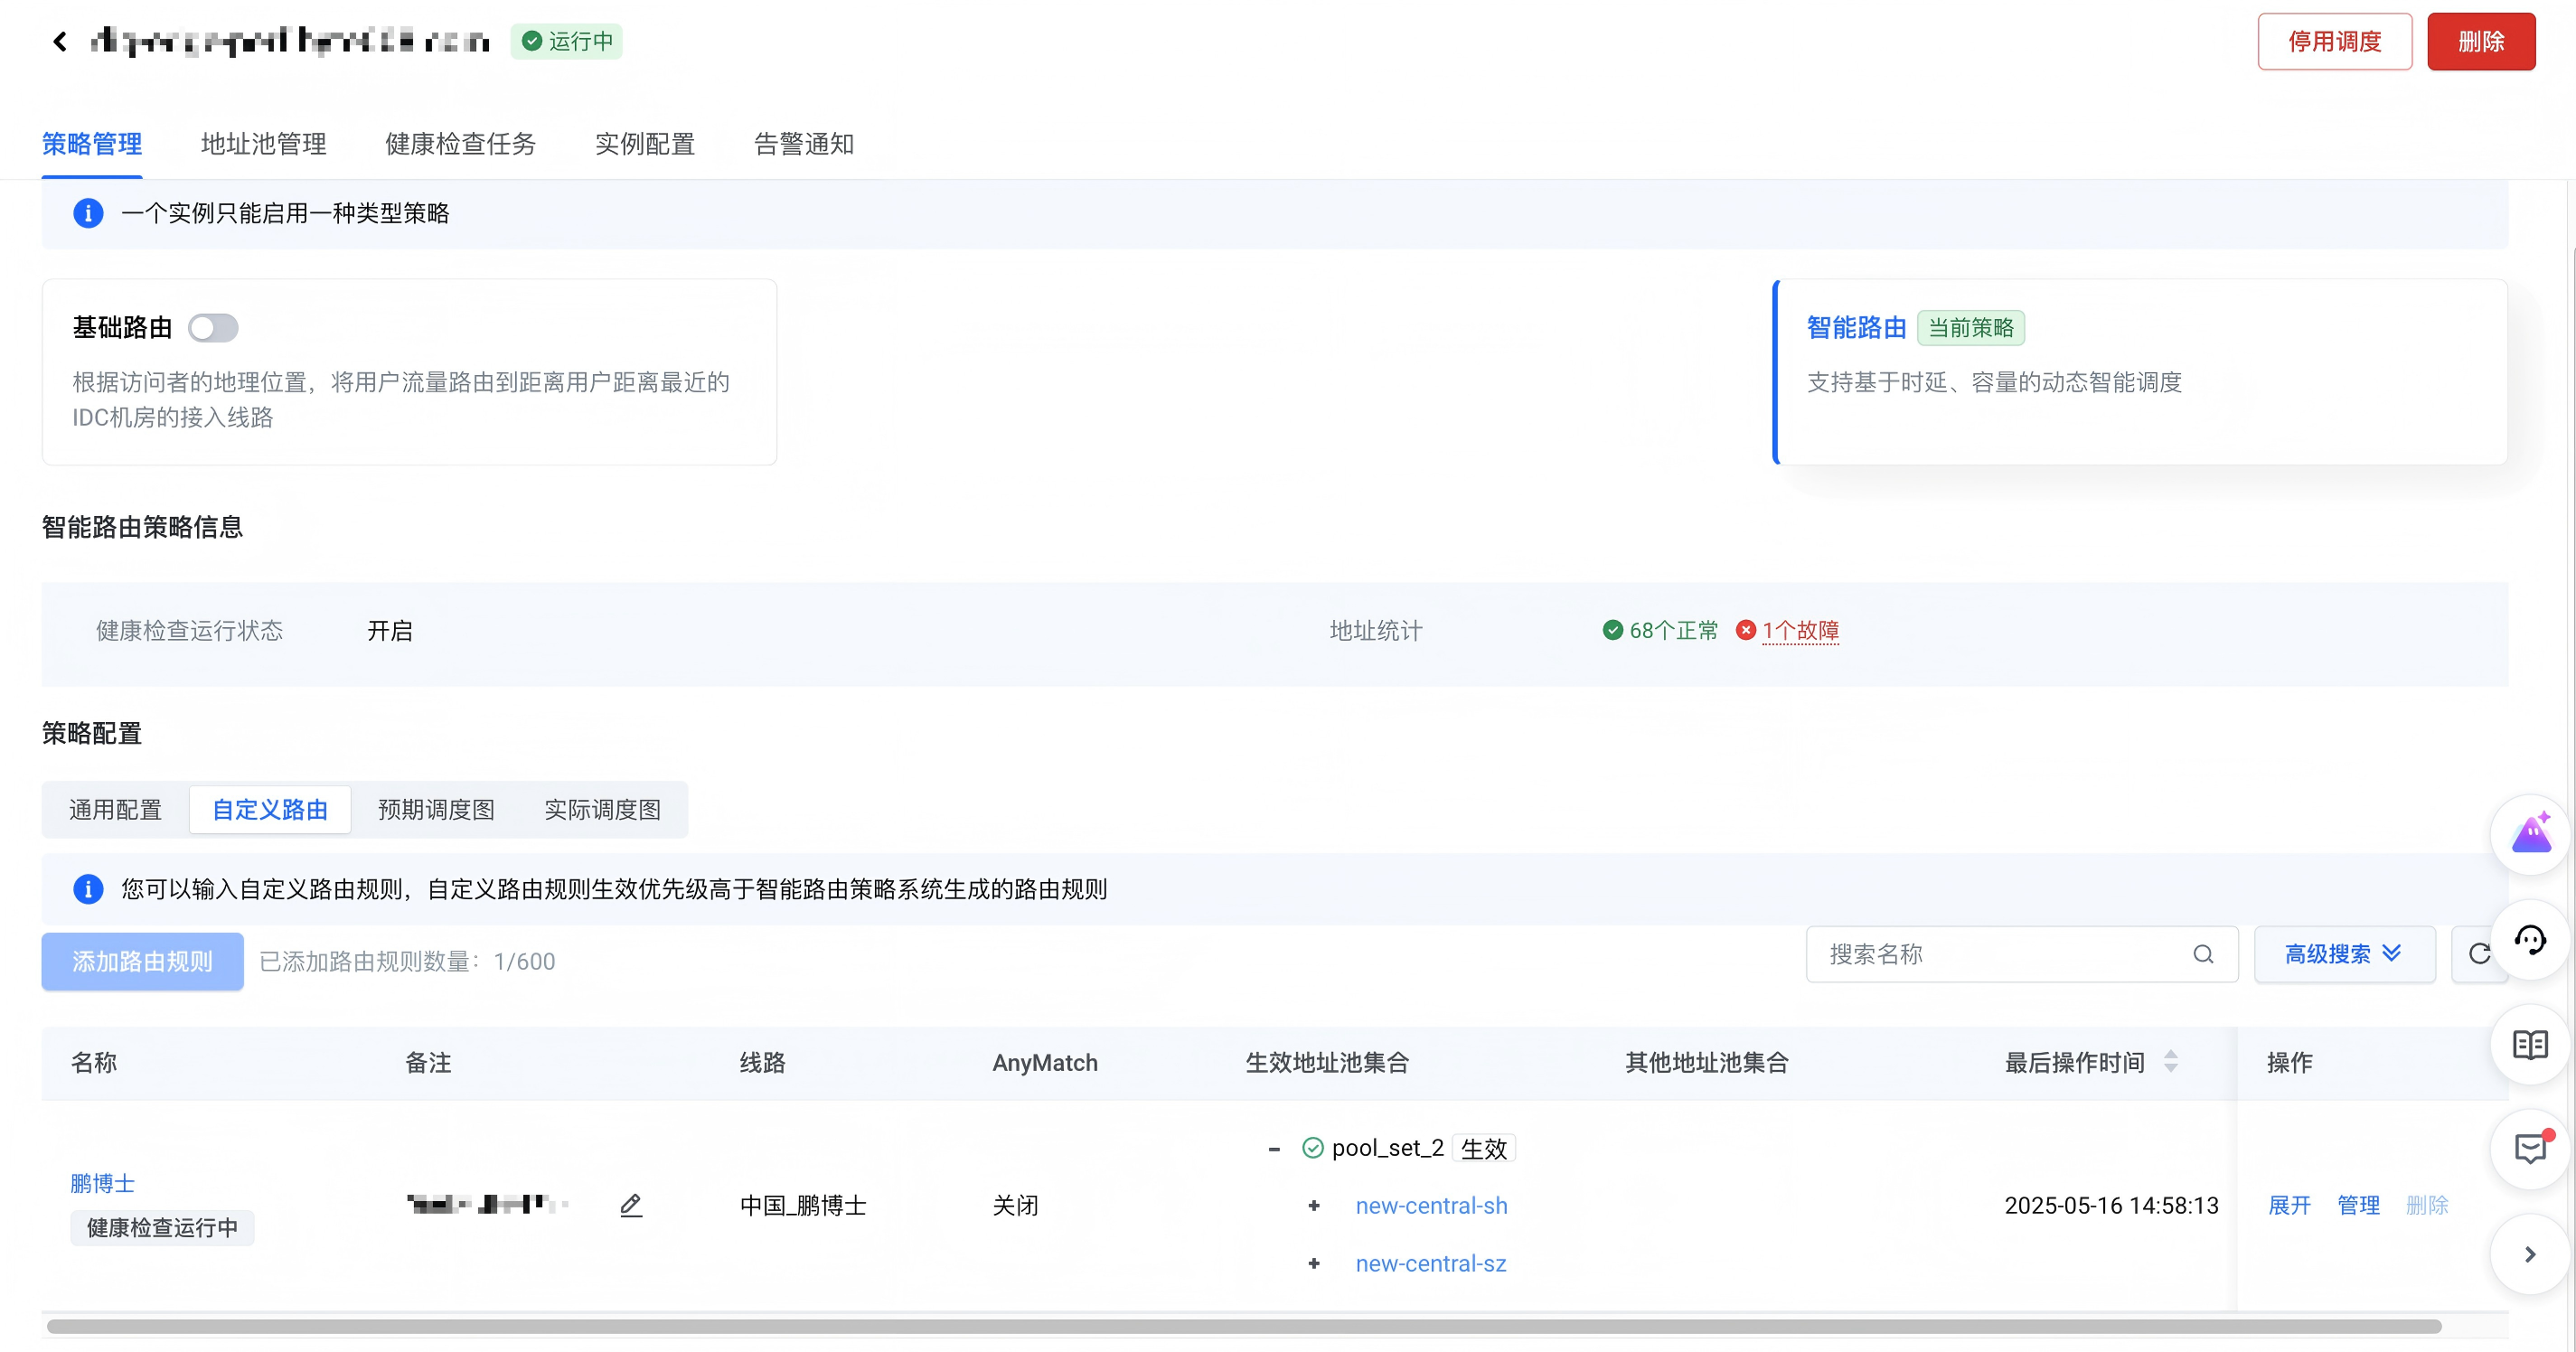The image size is (2576, 1352).
Task: Click the pencil edit remark icon
Action: (630, 1205)
